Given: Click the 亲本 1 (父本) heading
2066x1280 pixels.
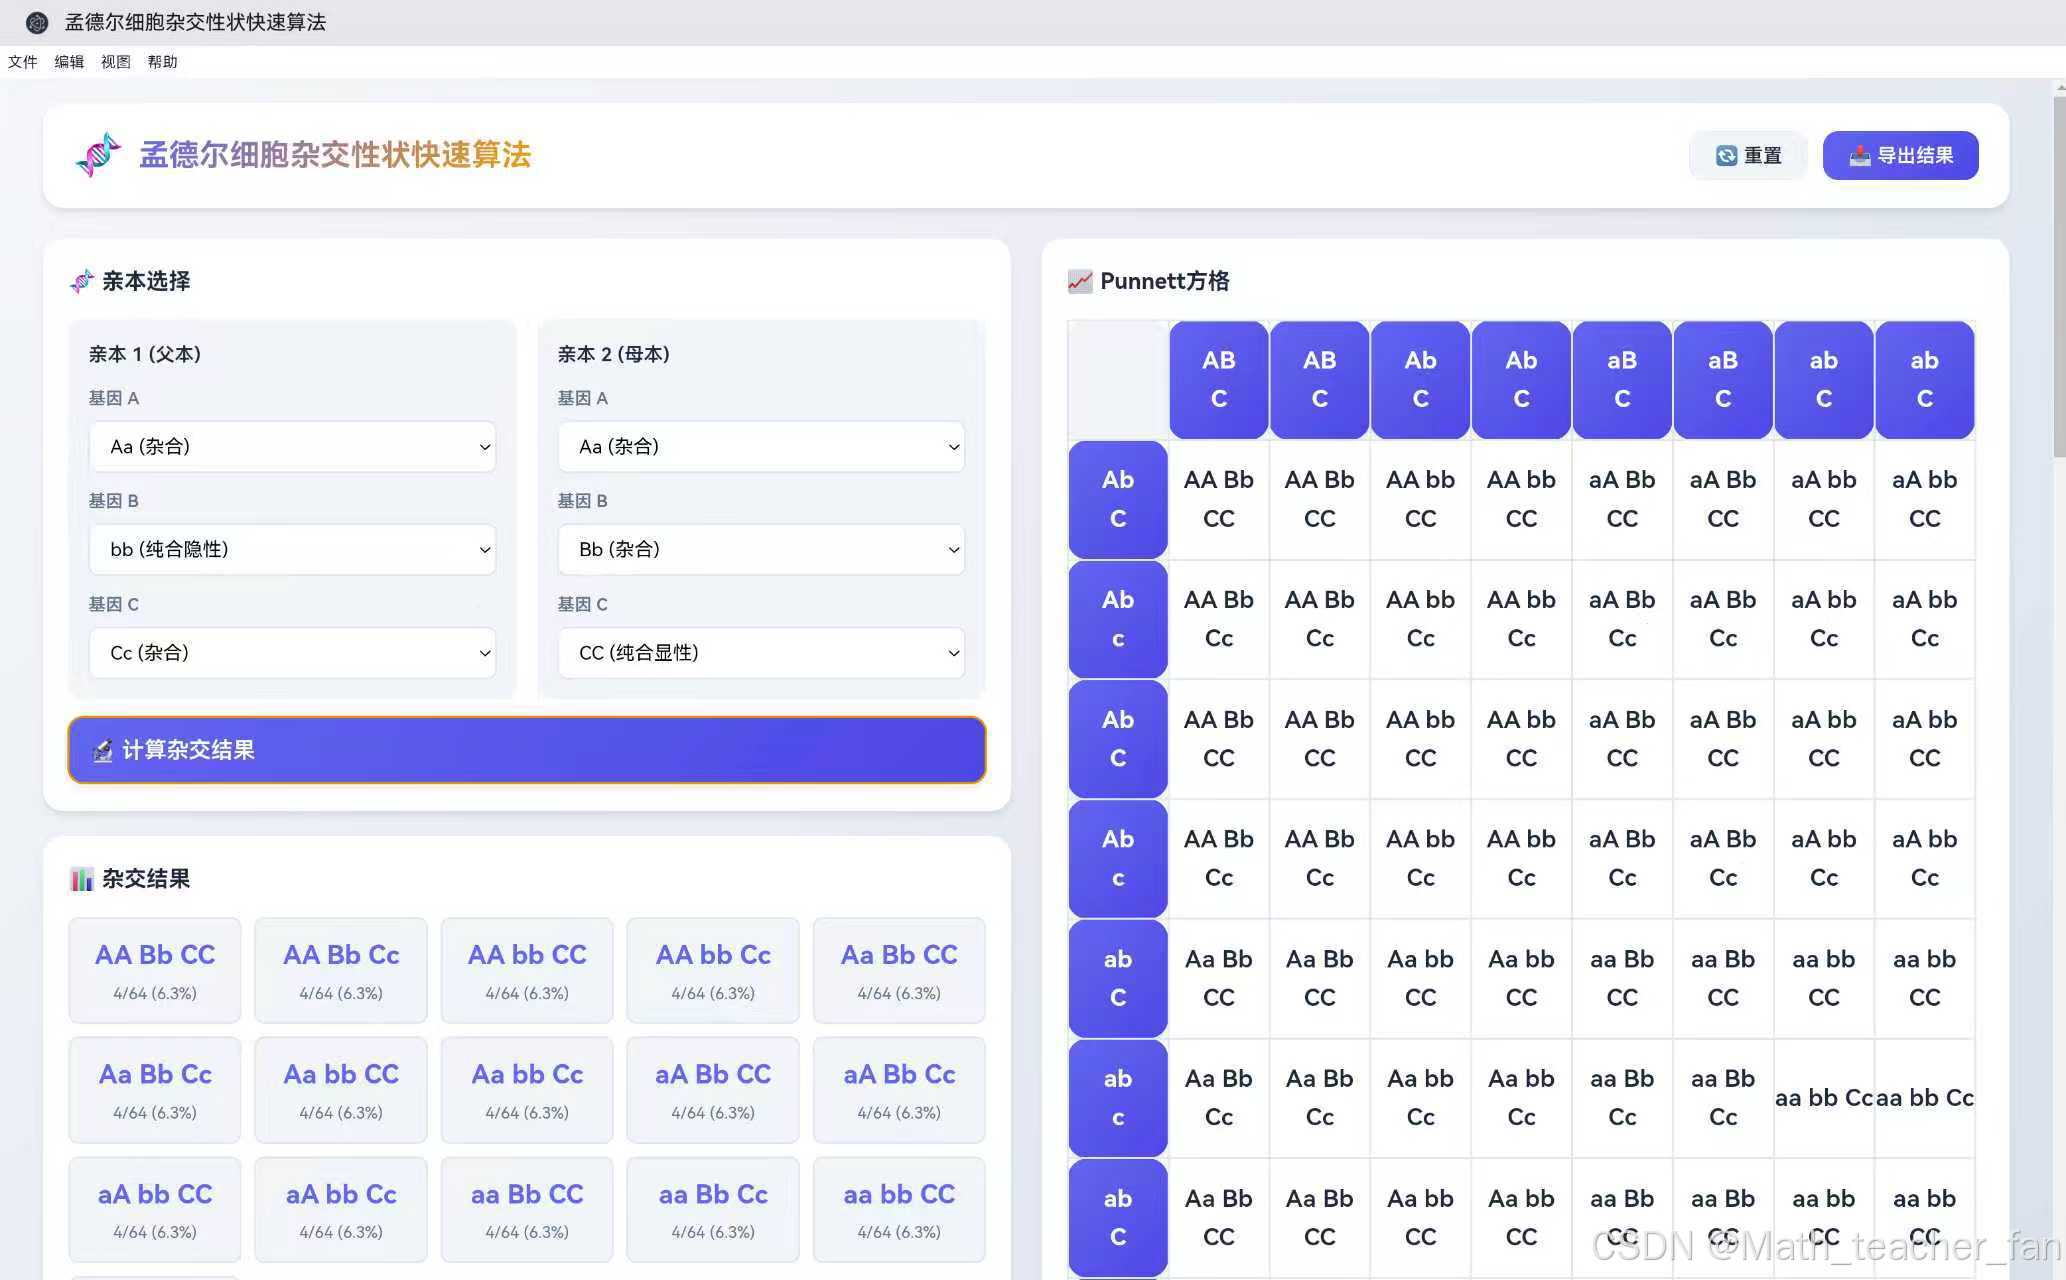Looking at the screenshot, I should pyautogui.click(x=145, y=354).
